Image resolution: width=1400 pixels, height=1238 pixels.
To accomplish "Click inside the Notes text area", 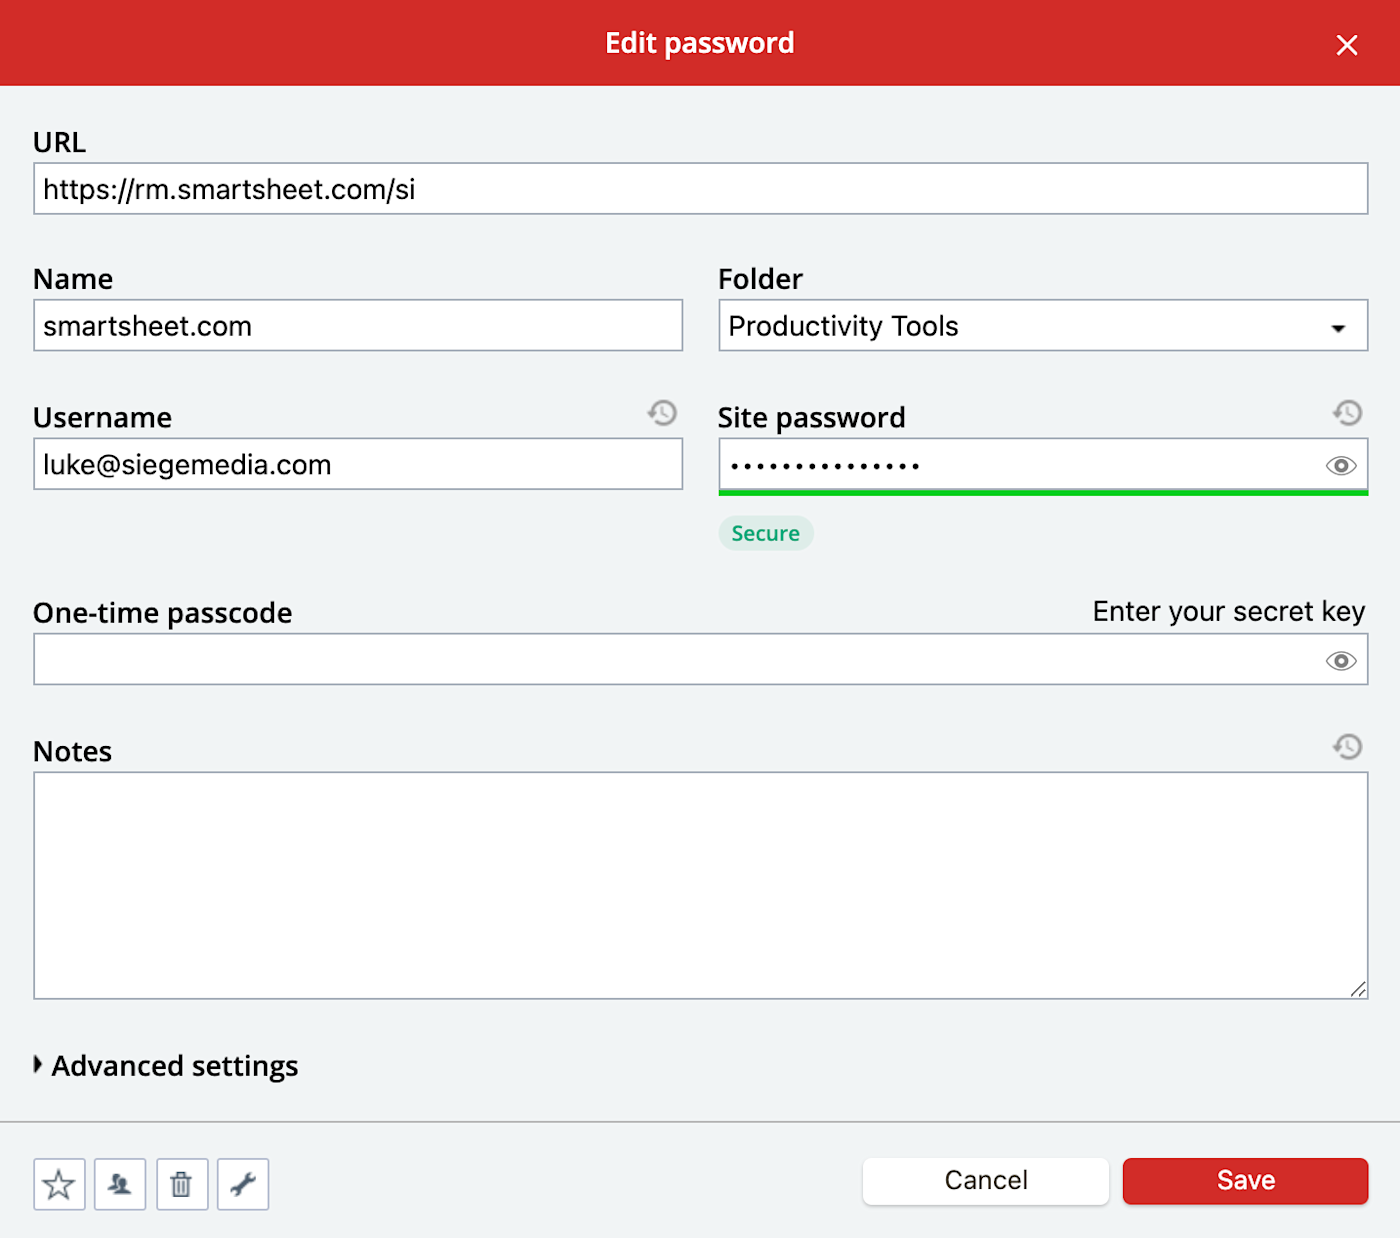I will pos(700,885).
